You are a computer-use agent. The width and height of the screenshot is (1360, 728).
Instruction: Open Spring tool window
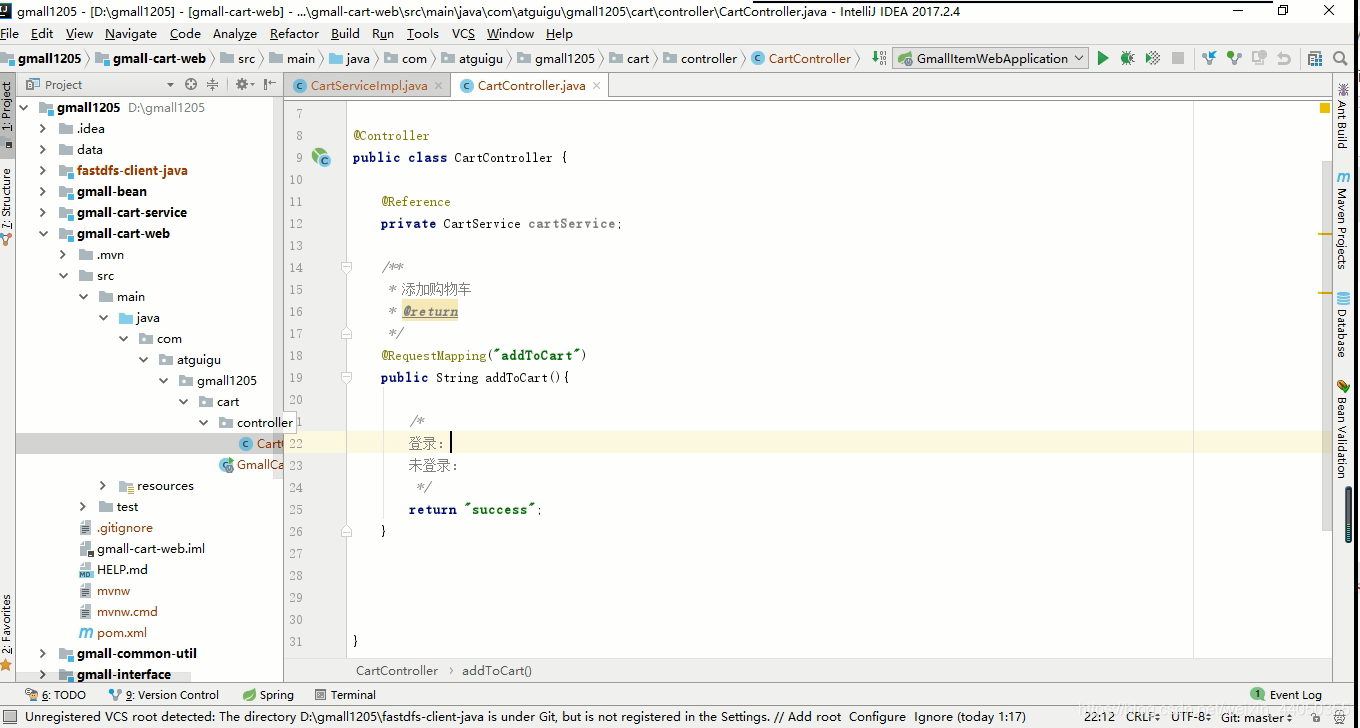tap(268, 694)
